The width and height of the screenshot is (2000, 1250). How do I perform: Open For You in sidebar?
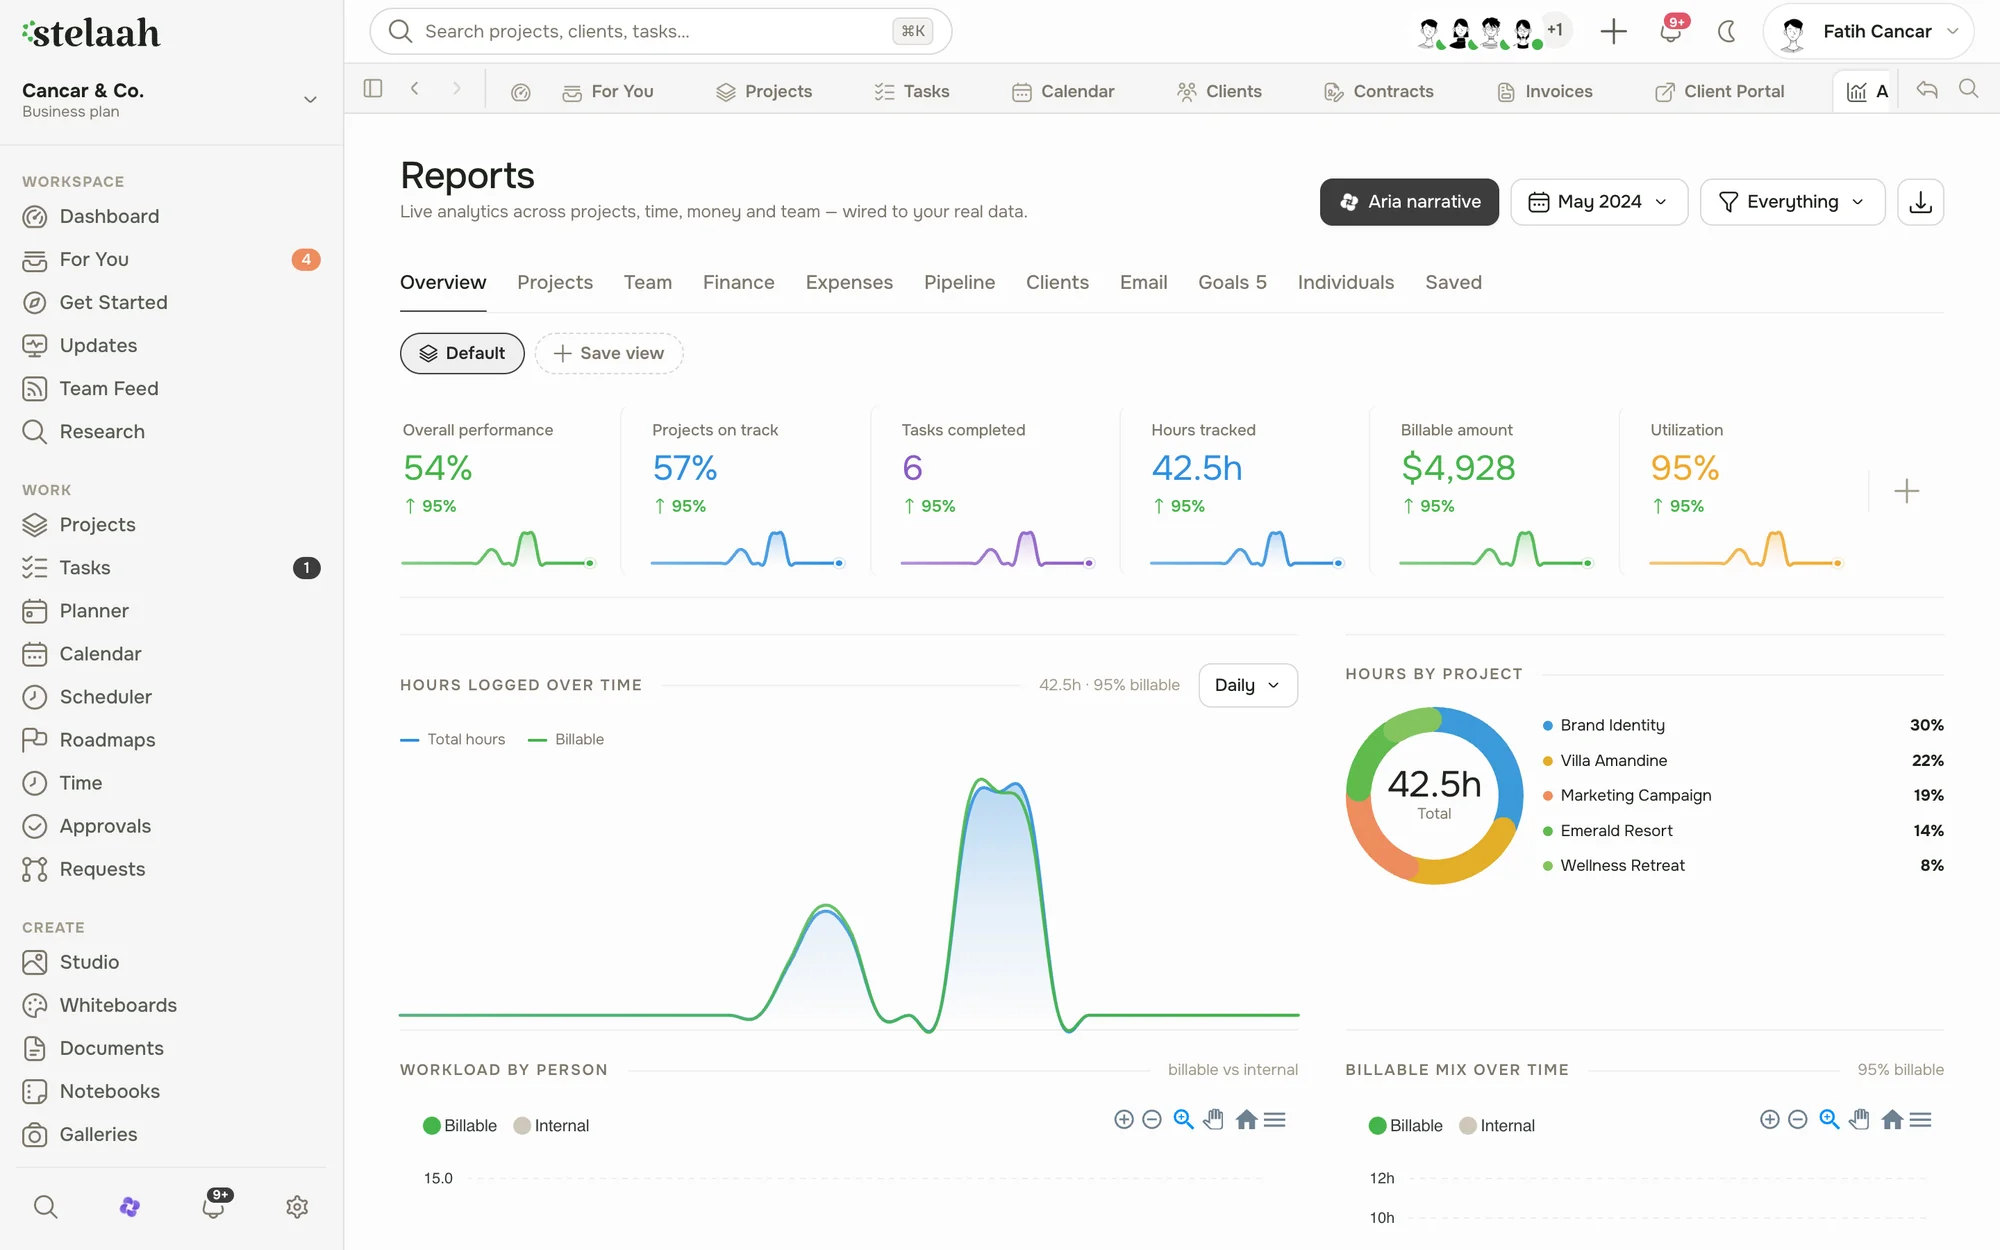click(172, 260)
